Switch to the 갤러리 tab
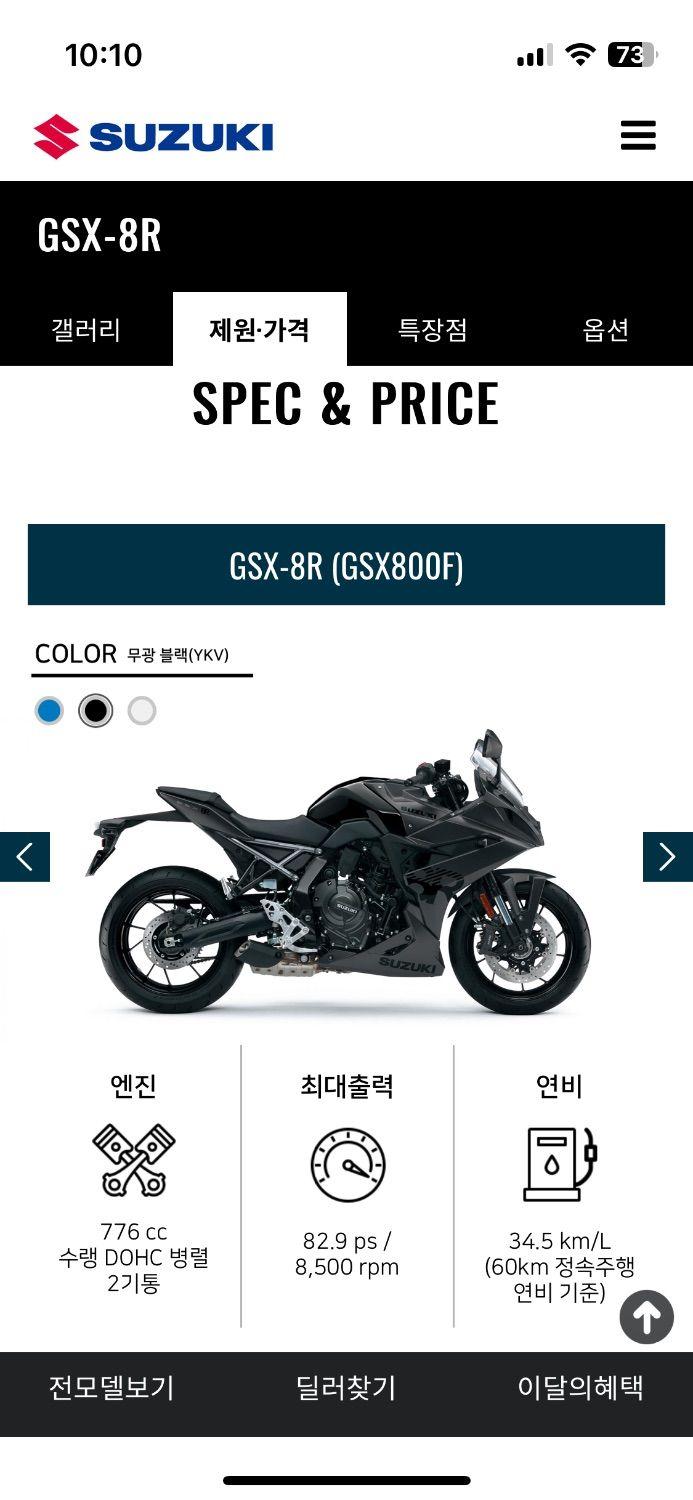 86,329
